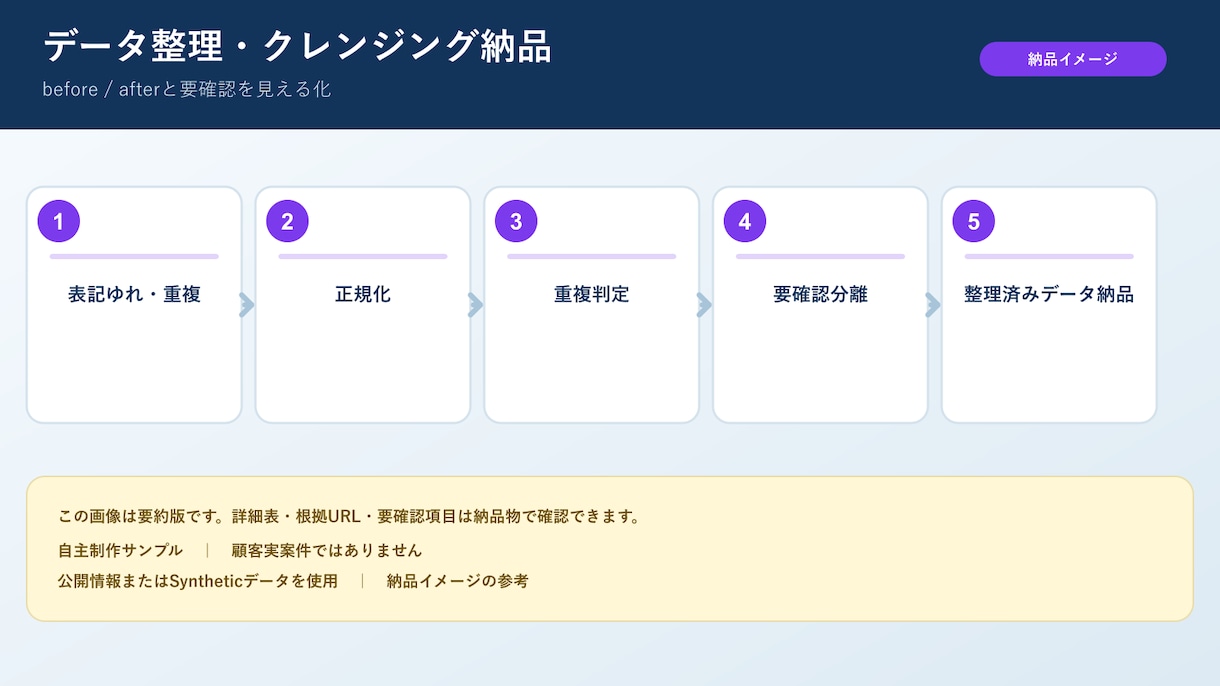Click the 自主制作サンプル text
Image resolution: width=1220 pixels, height=686 pixels.
click(x=121, y=550)
